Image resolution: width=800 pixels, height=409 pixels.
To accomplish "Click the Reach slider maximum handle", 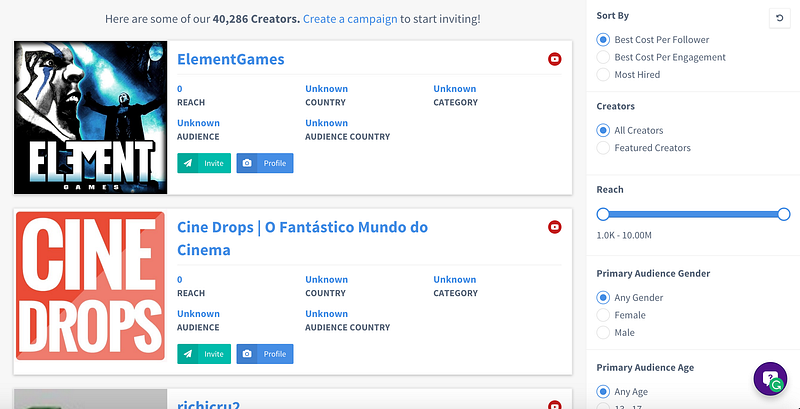I will tap(784, 214).
